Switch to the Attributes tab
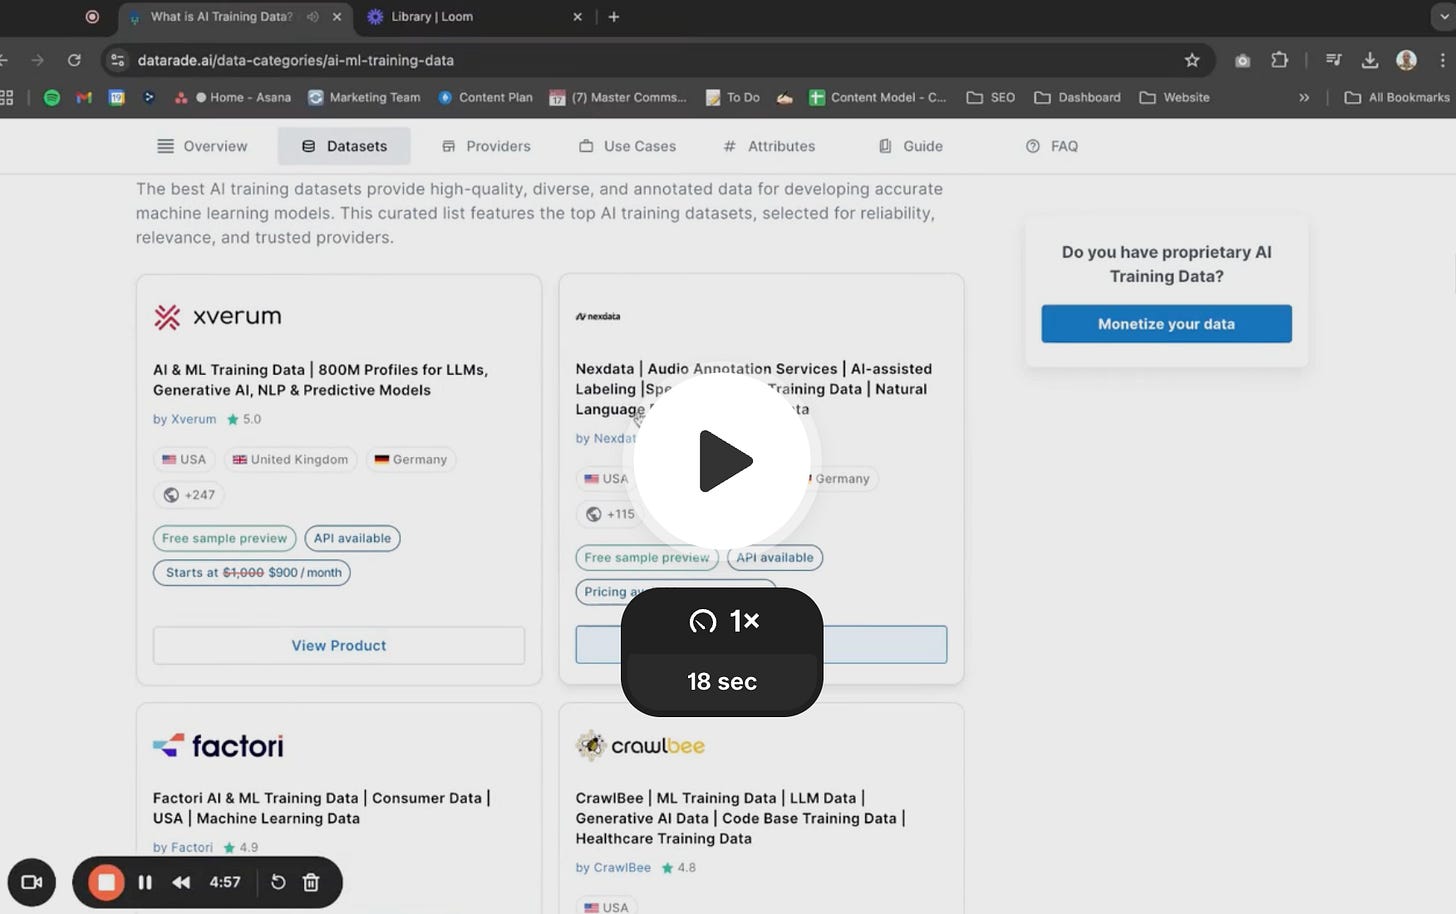Image resolution: width=1456 pixels, height=914 pixels. click(769, 146)
